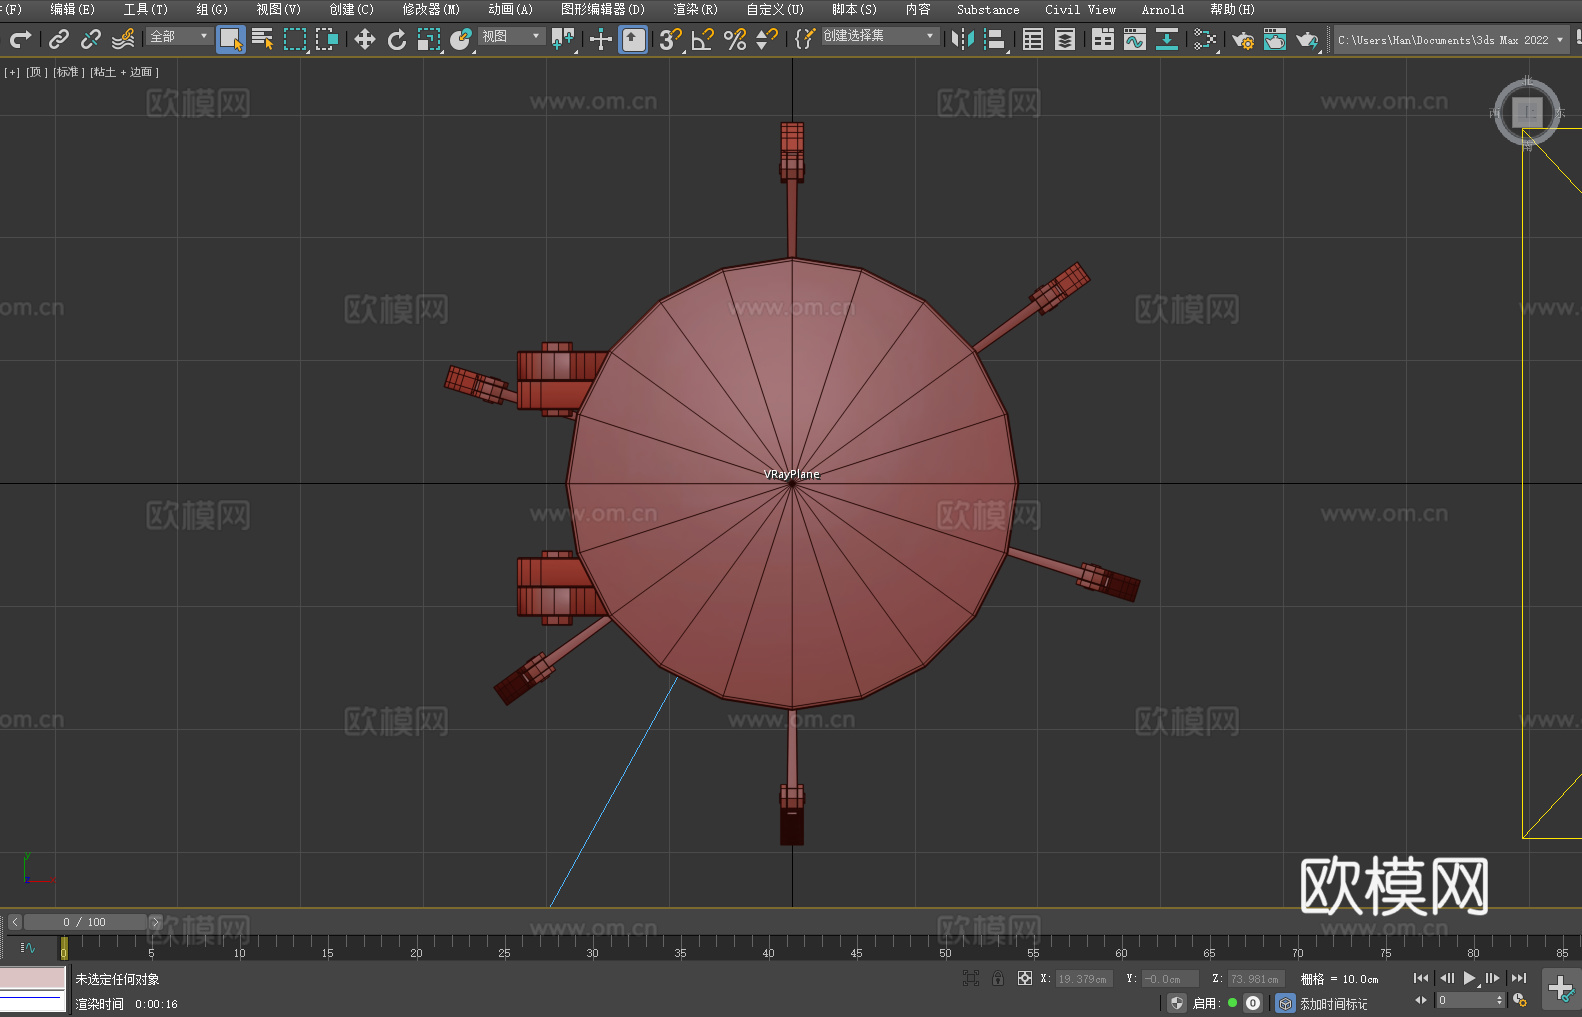
Task: Click the ViewCube top face
Action: coord(1527,111)
